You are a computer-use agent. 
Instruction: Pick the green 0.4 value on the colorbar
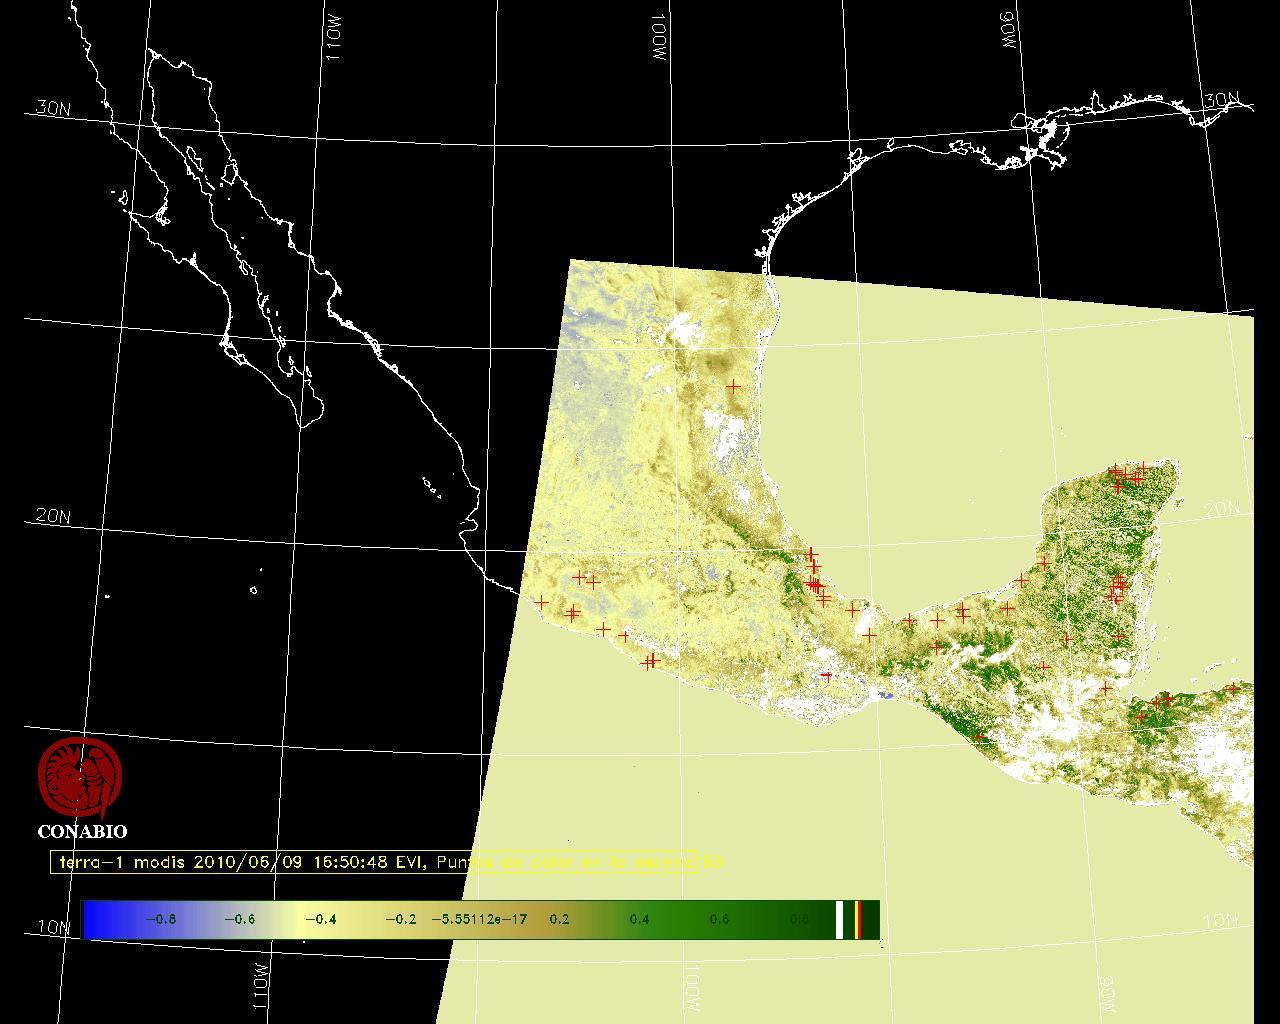pyautogui.click(x=639, y=919)
